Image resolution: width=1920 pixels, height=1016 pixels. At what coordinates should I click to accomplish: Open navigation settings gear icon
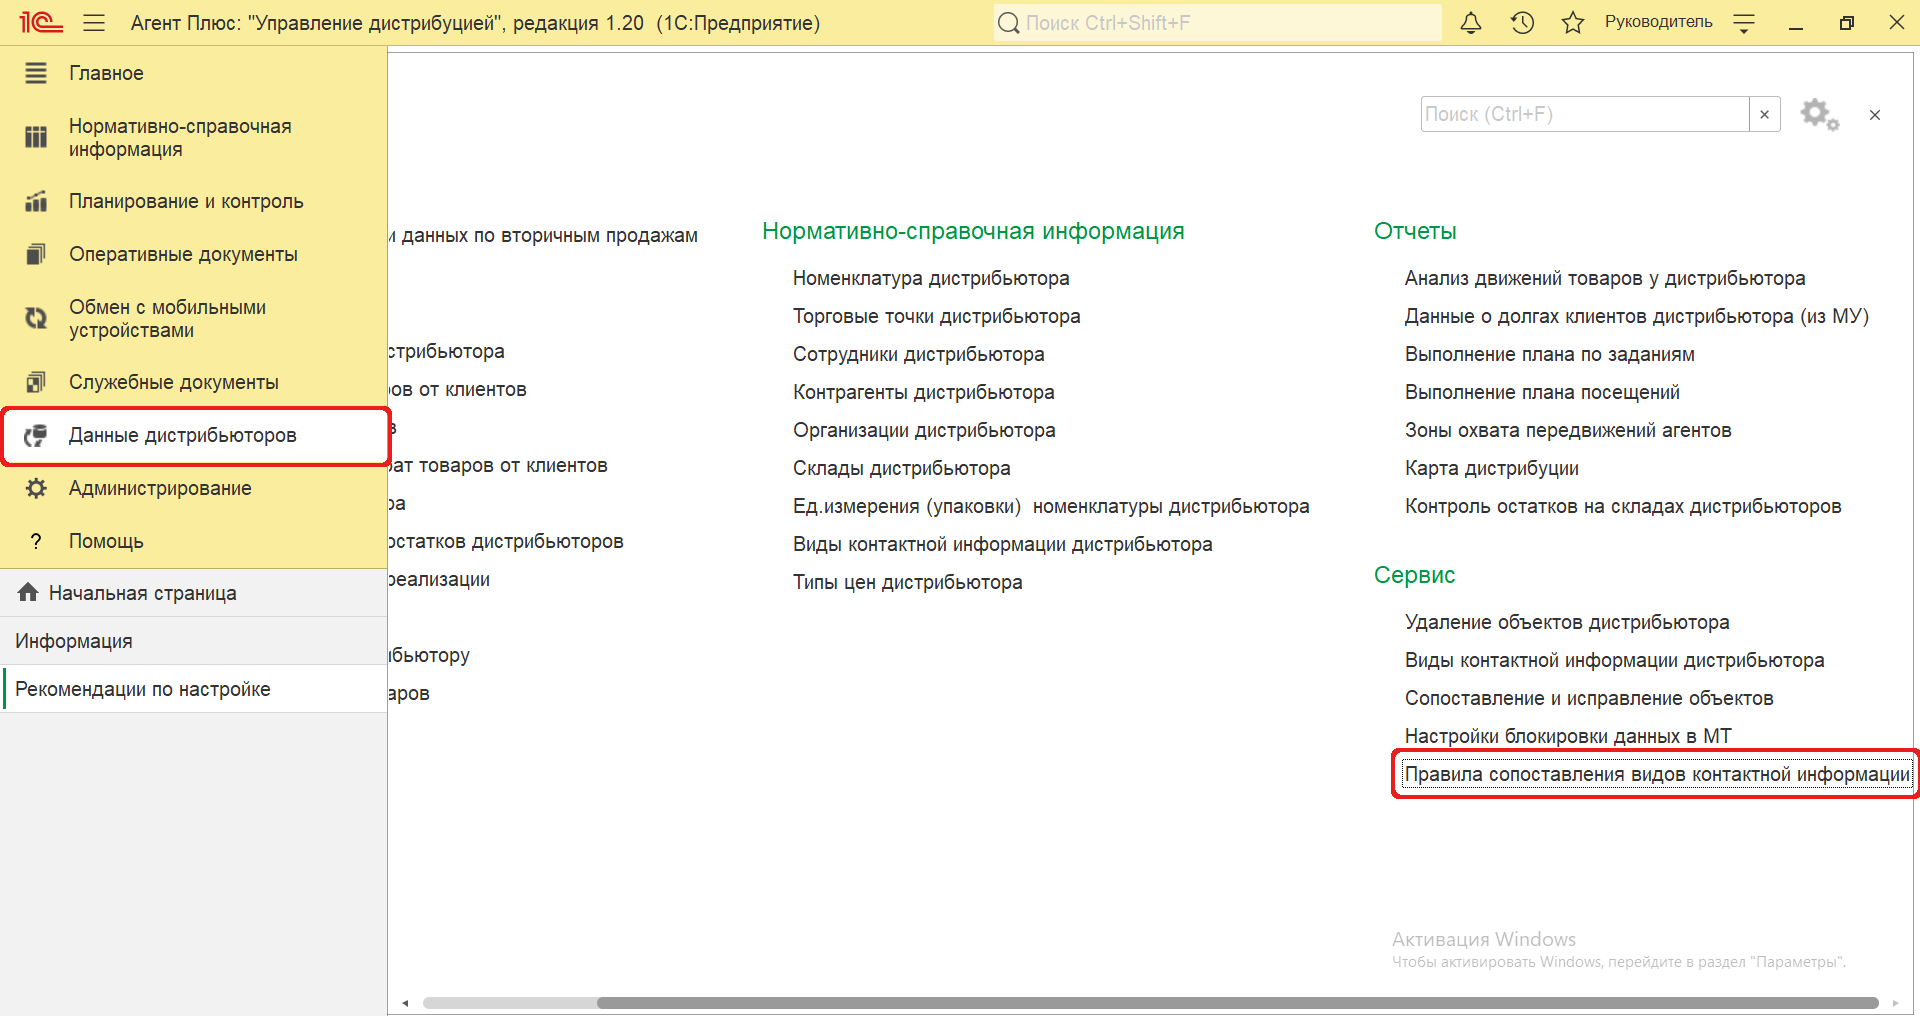tap(1819, 114)
